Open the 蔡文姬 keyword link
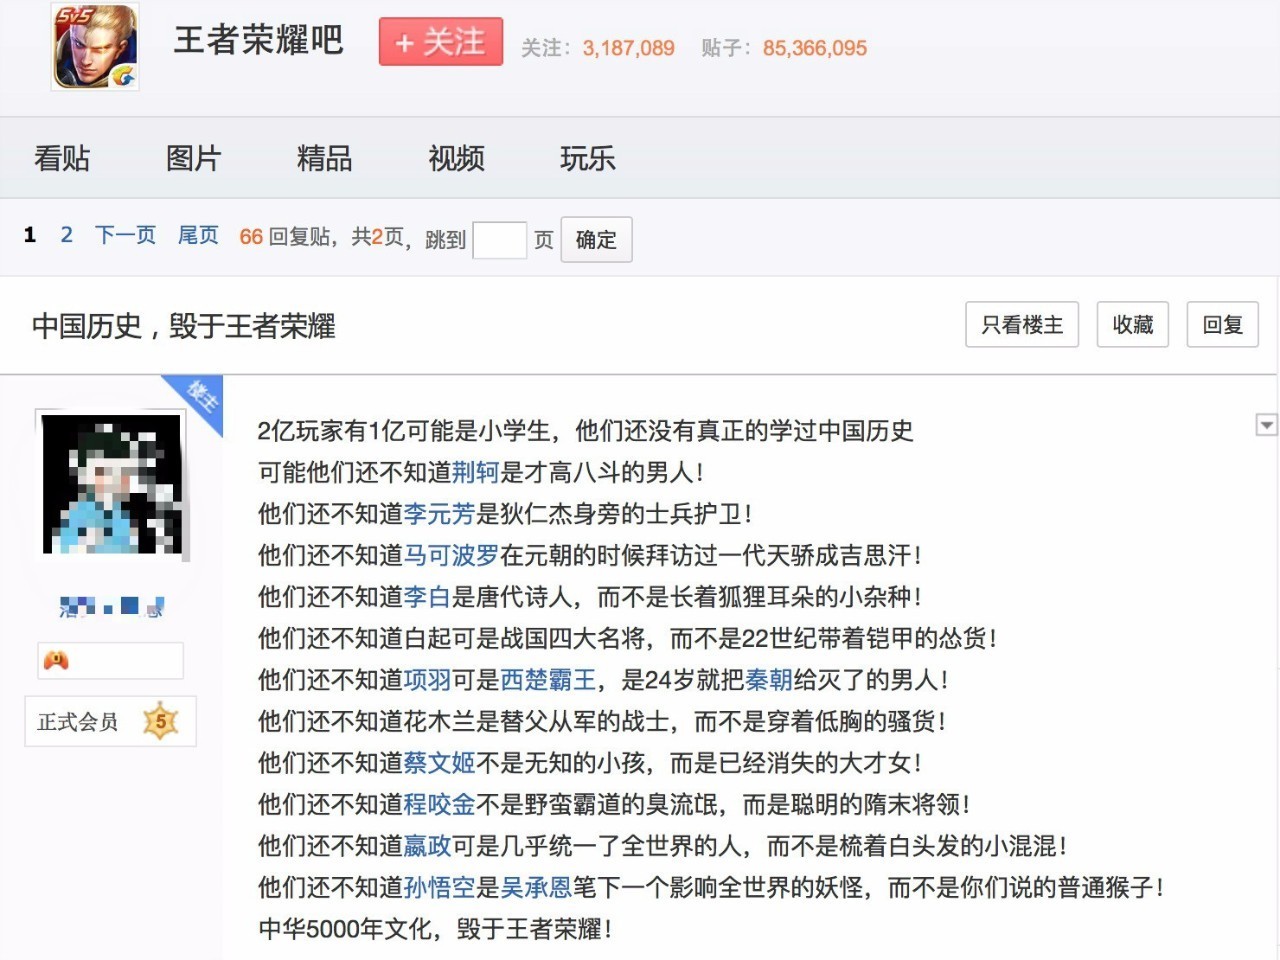1280x960 pixels. click(x=440, y=763)
